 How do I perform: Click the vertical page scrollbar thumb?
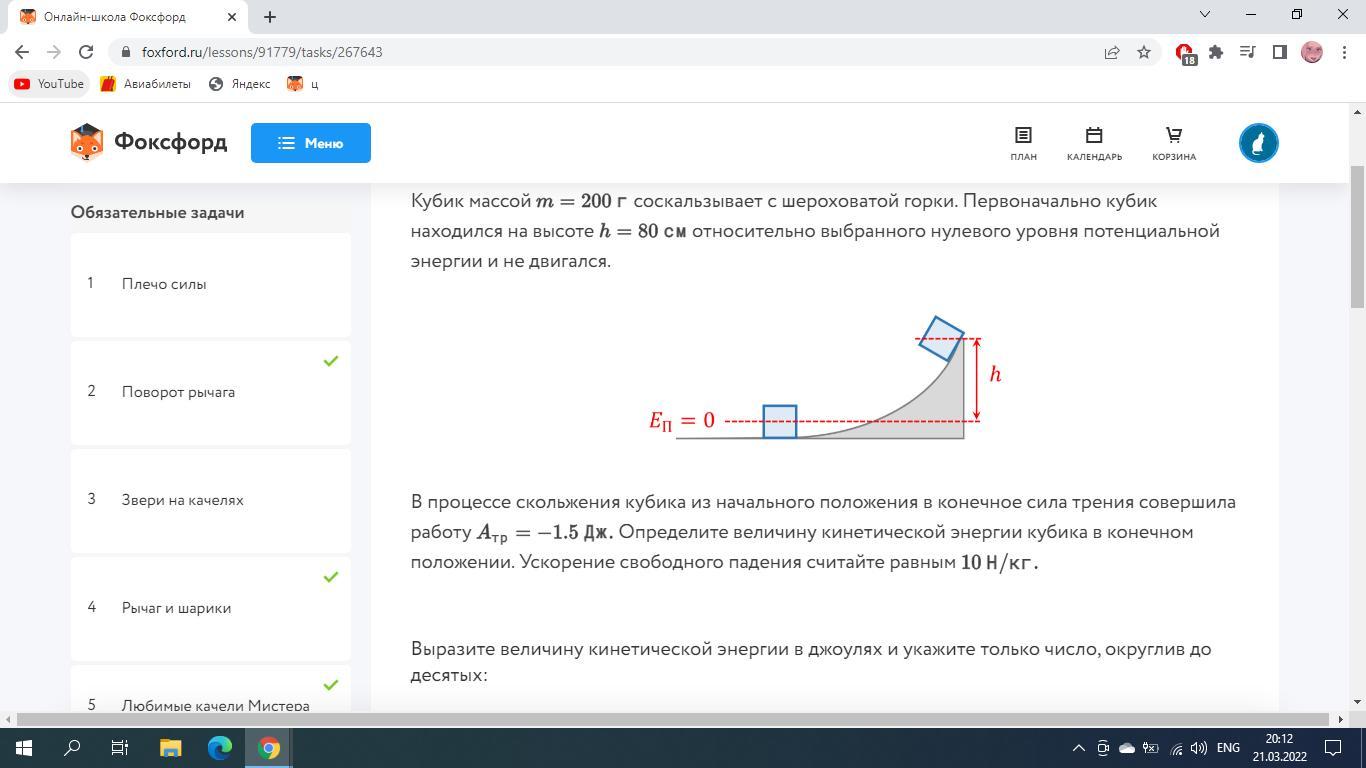(x=1357, y=238)
